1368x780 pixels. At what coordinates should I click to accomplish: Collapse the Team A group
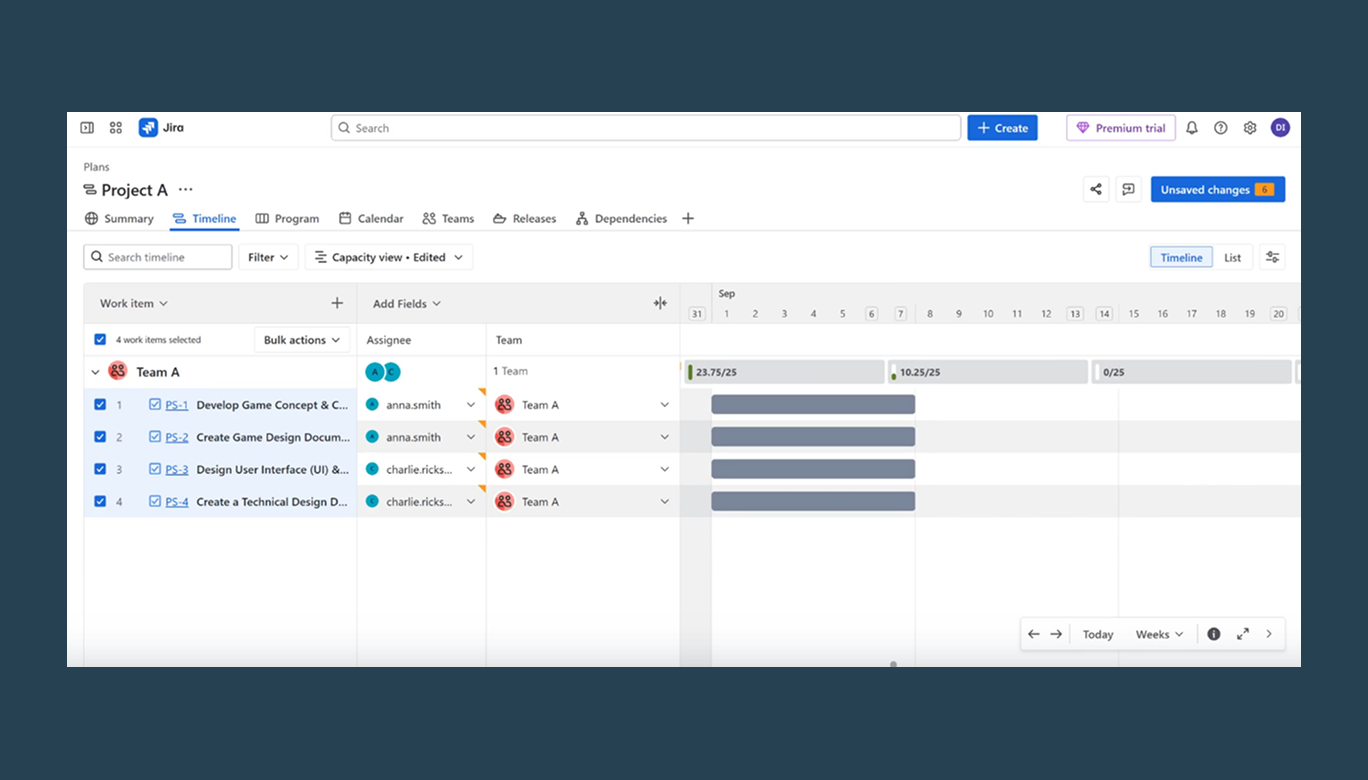pos(95,372)
